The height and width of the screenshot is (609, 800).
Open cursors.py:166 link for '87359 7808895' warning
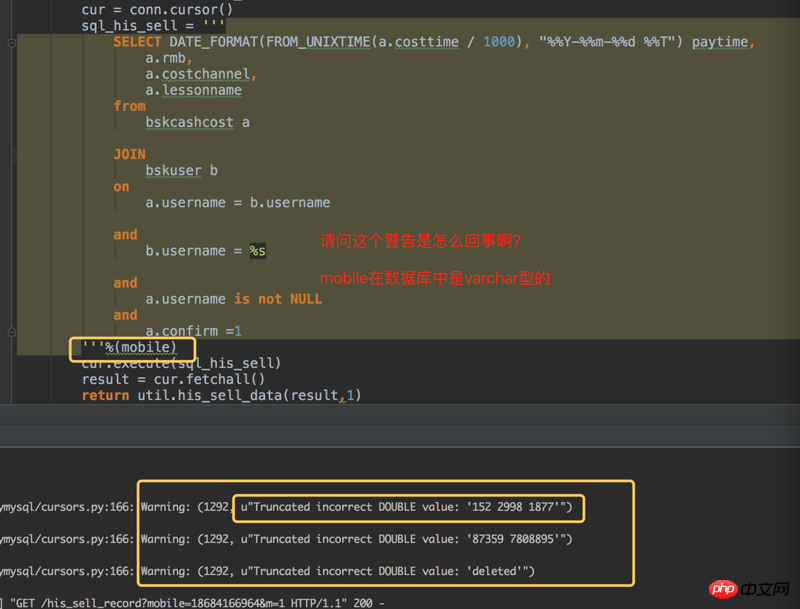67,539
